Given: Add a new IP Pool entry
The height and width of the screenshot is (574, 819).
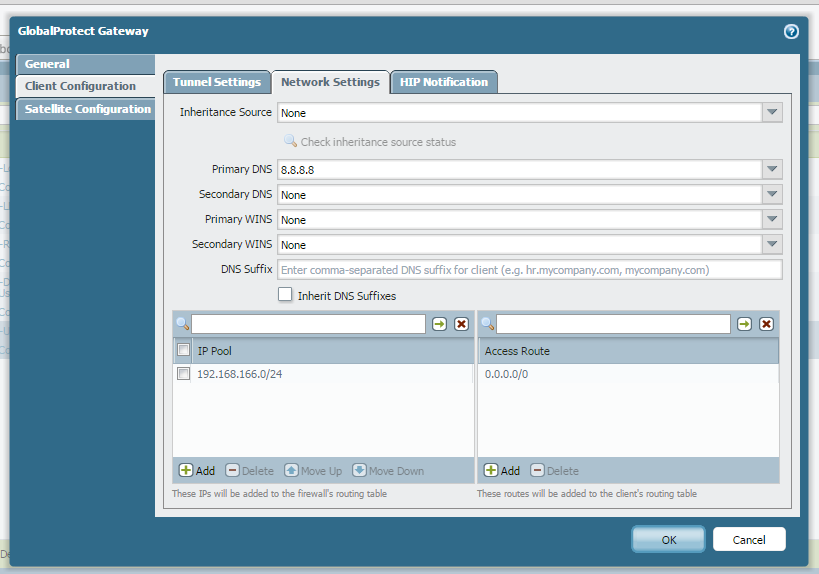Looking at the screenshot, I should (x=197, y=470).
